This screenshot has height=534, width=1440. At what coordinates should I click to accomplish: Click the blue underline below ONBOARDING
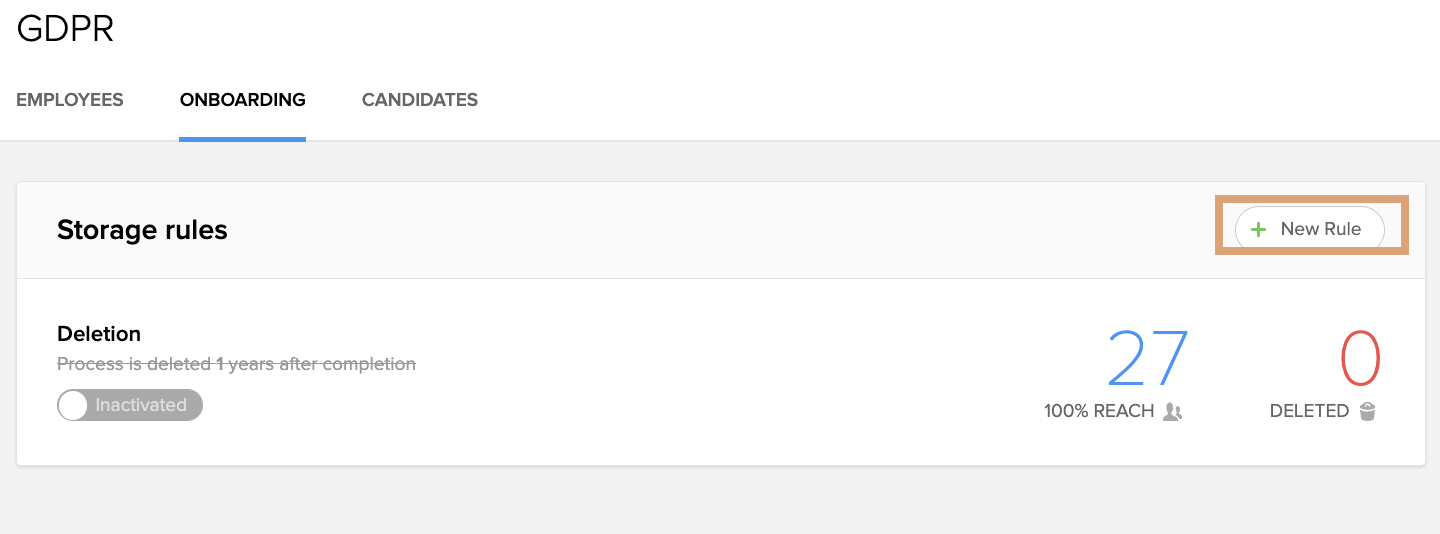(x=243, y=139)
